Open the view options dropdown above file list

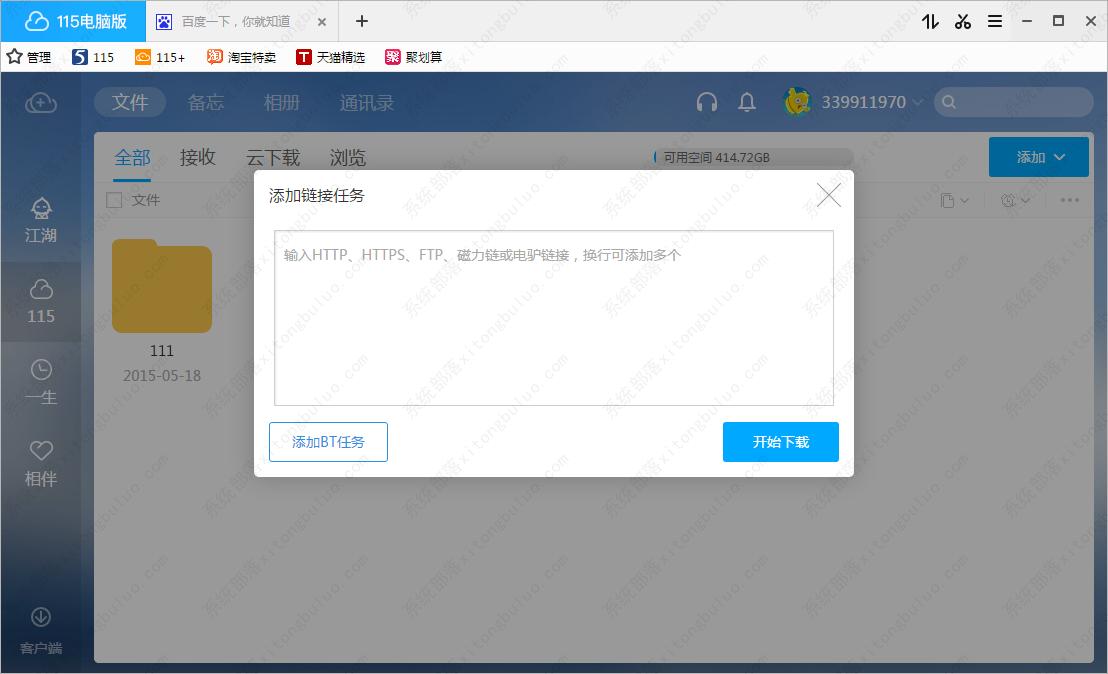(x=954, y=200)
